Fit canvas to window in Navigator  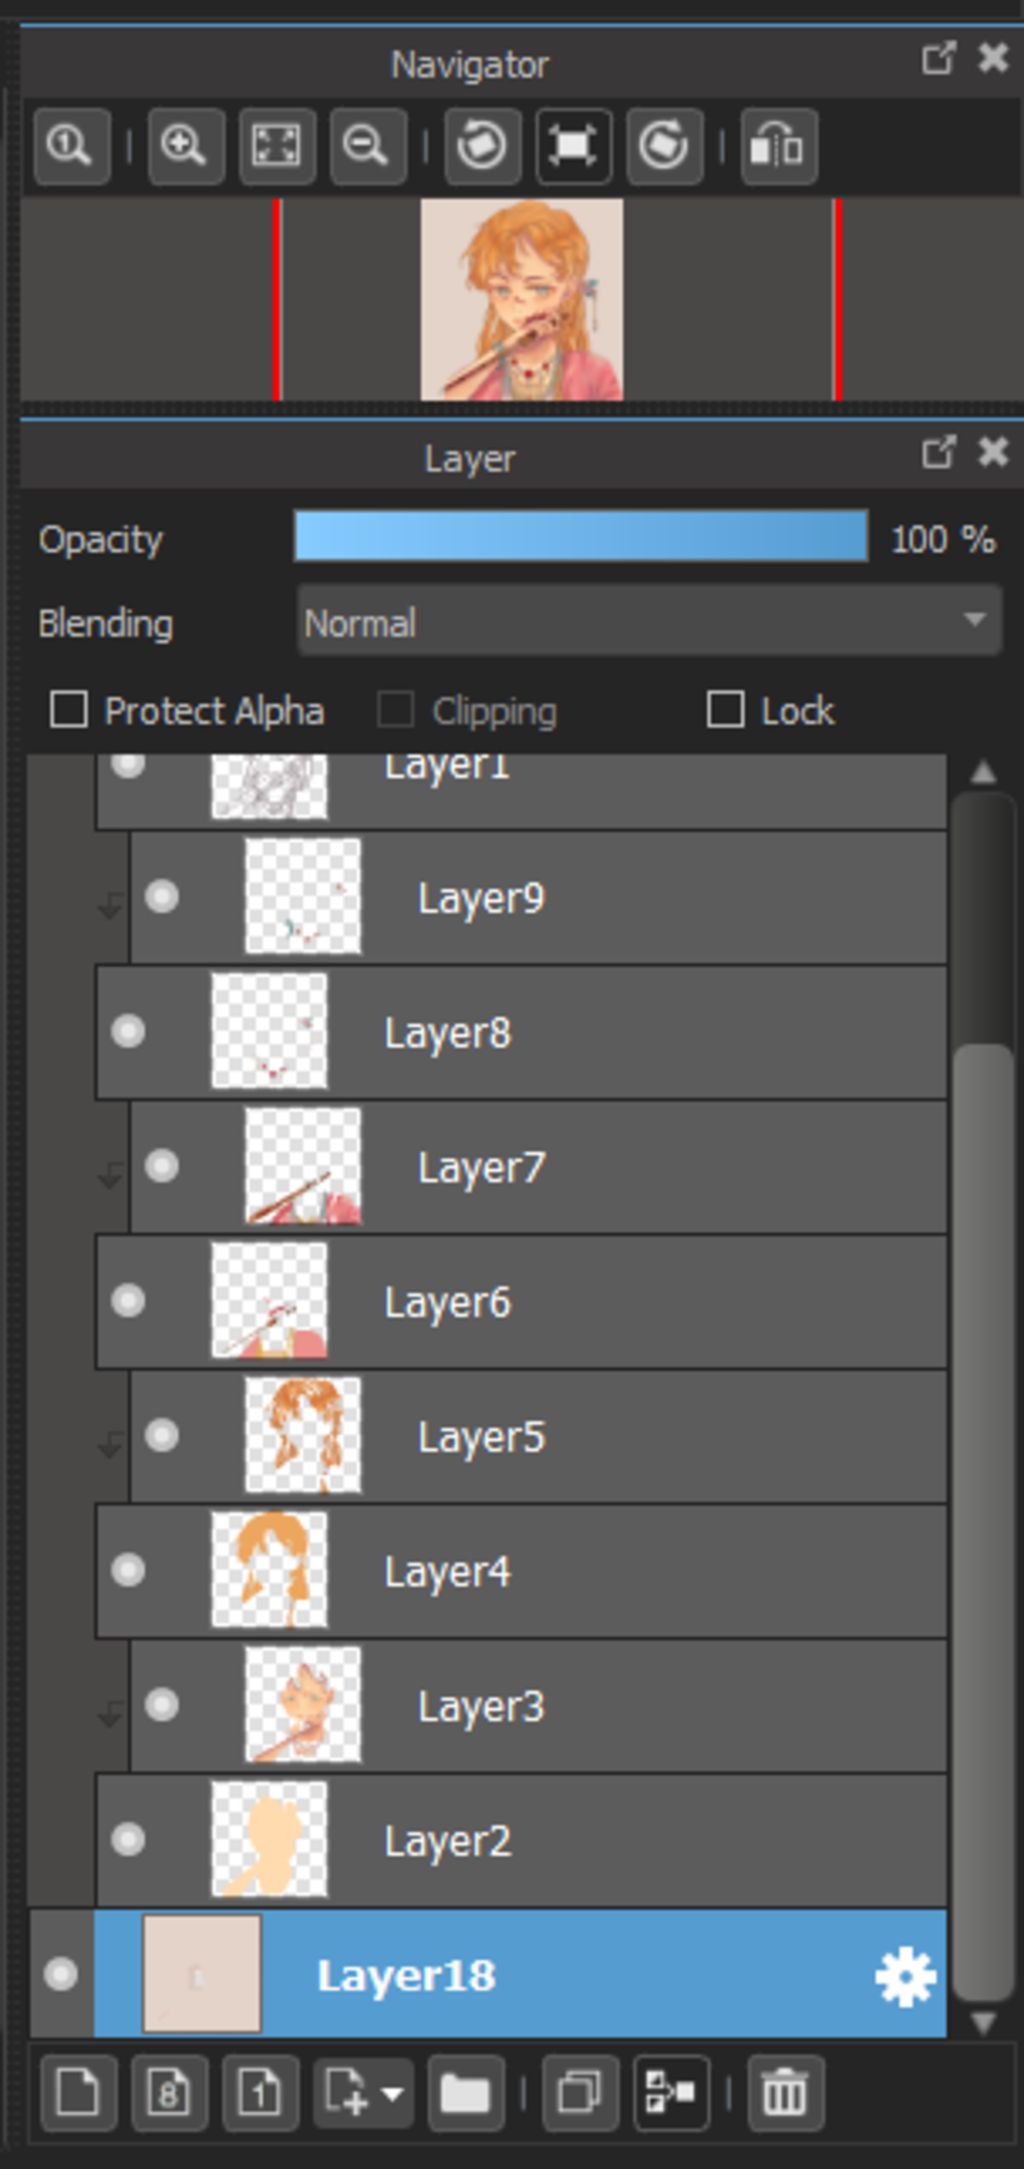click(277, 146)
